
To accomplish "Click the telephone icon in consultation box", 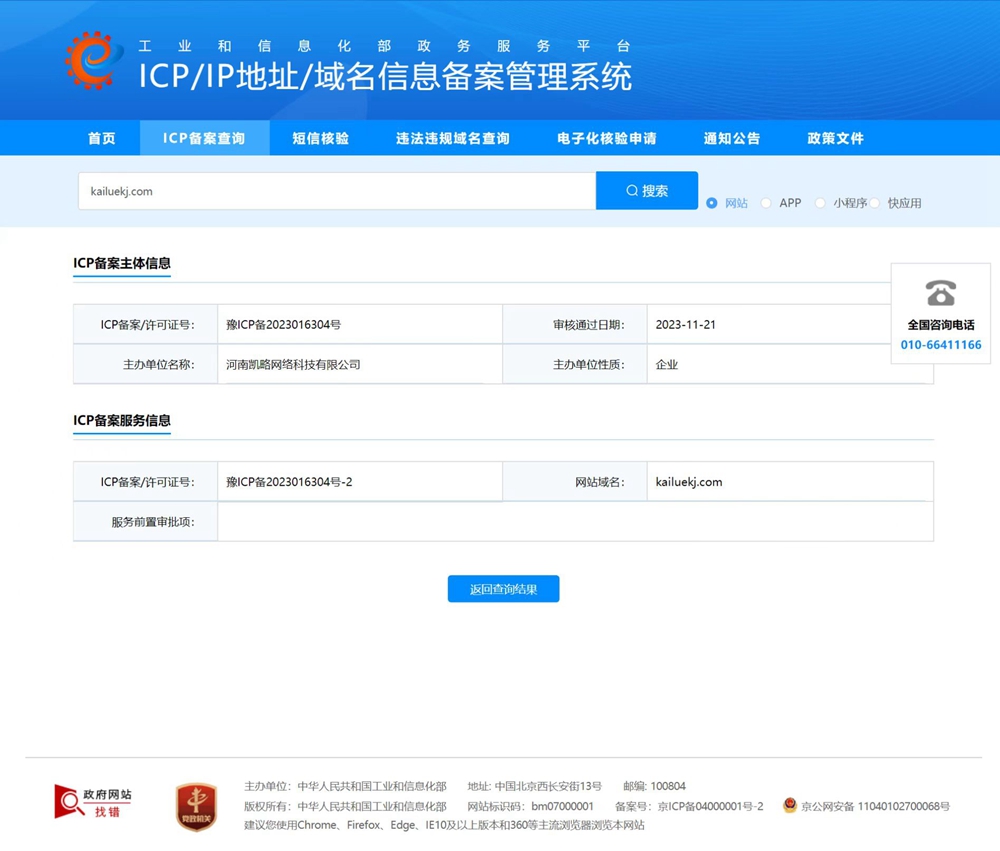I will (x=941, y=293).
